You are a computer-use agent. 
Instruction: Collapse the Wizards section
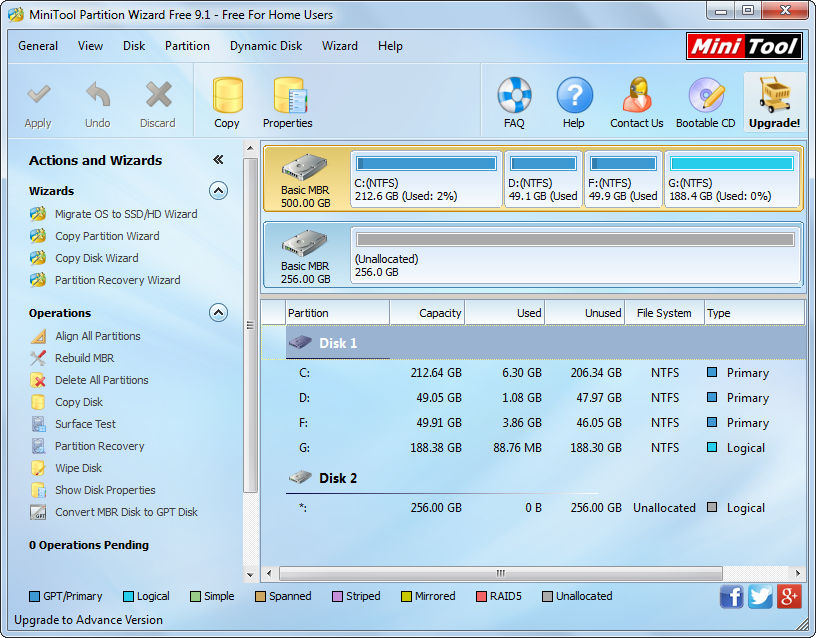218,191
